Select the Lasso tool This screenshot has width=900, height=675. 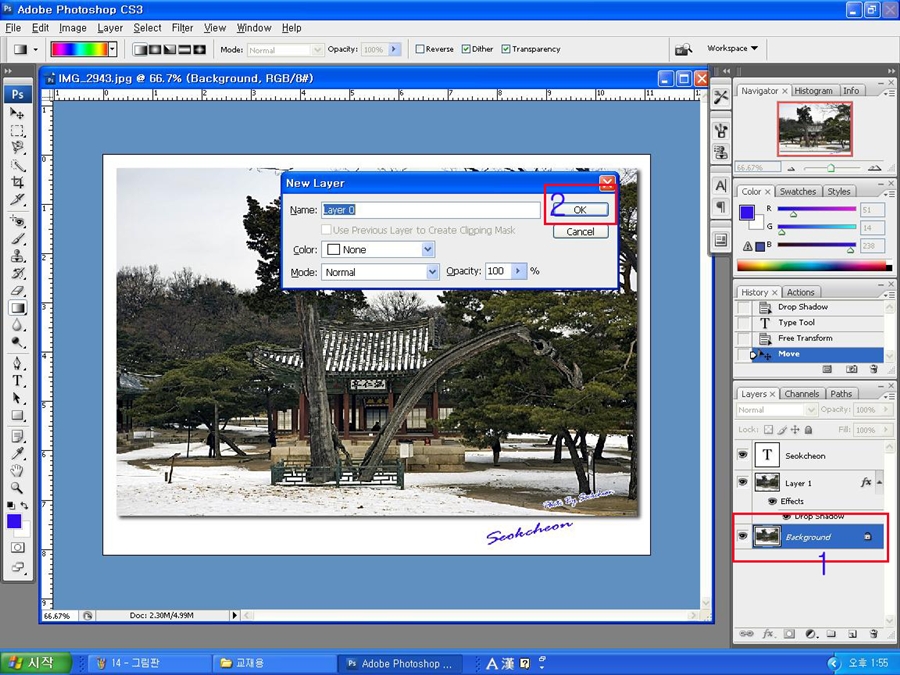click(x=17, y=148)
